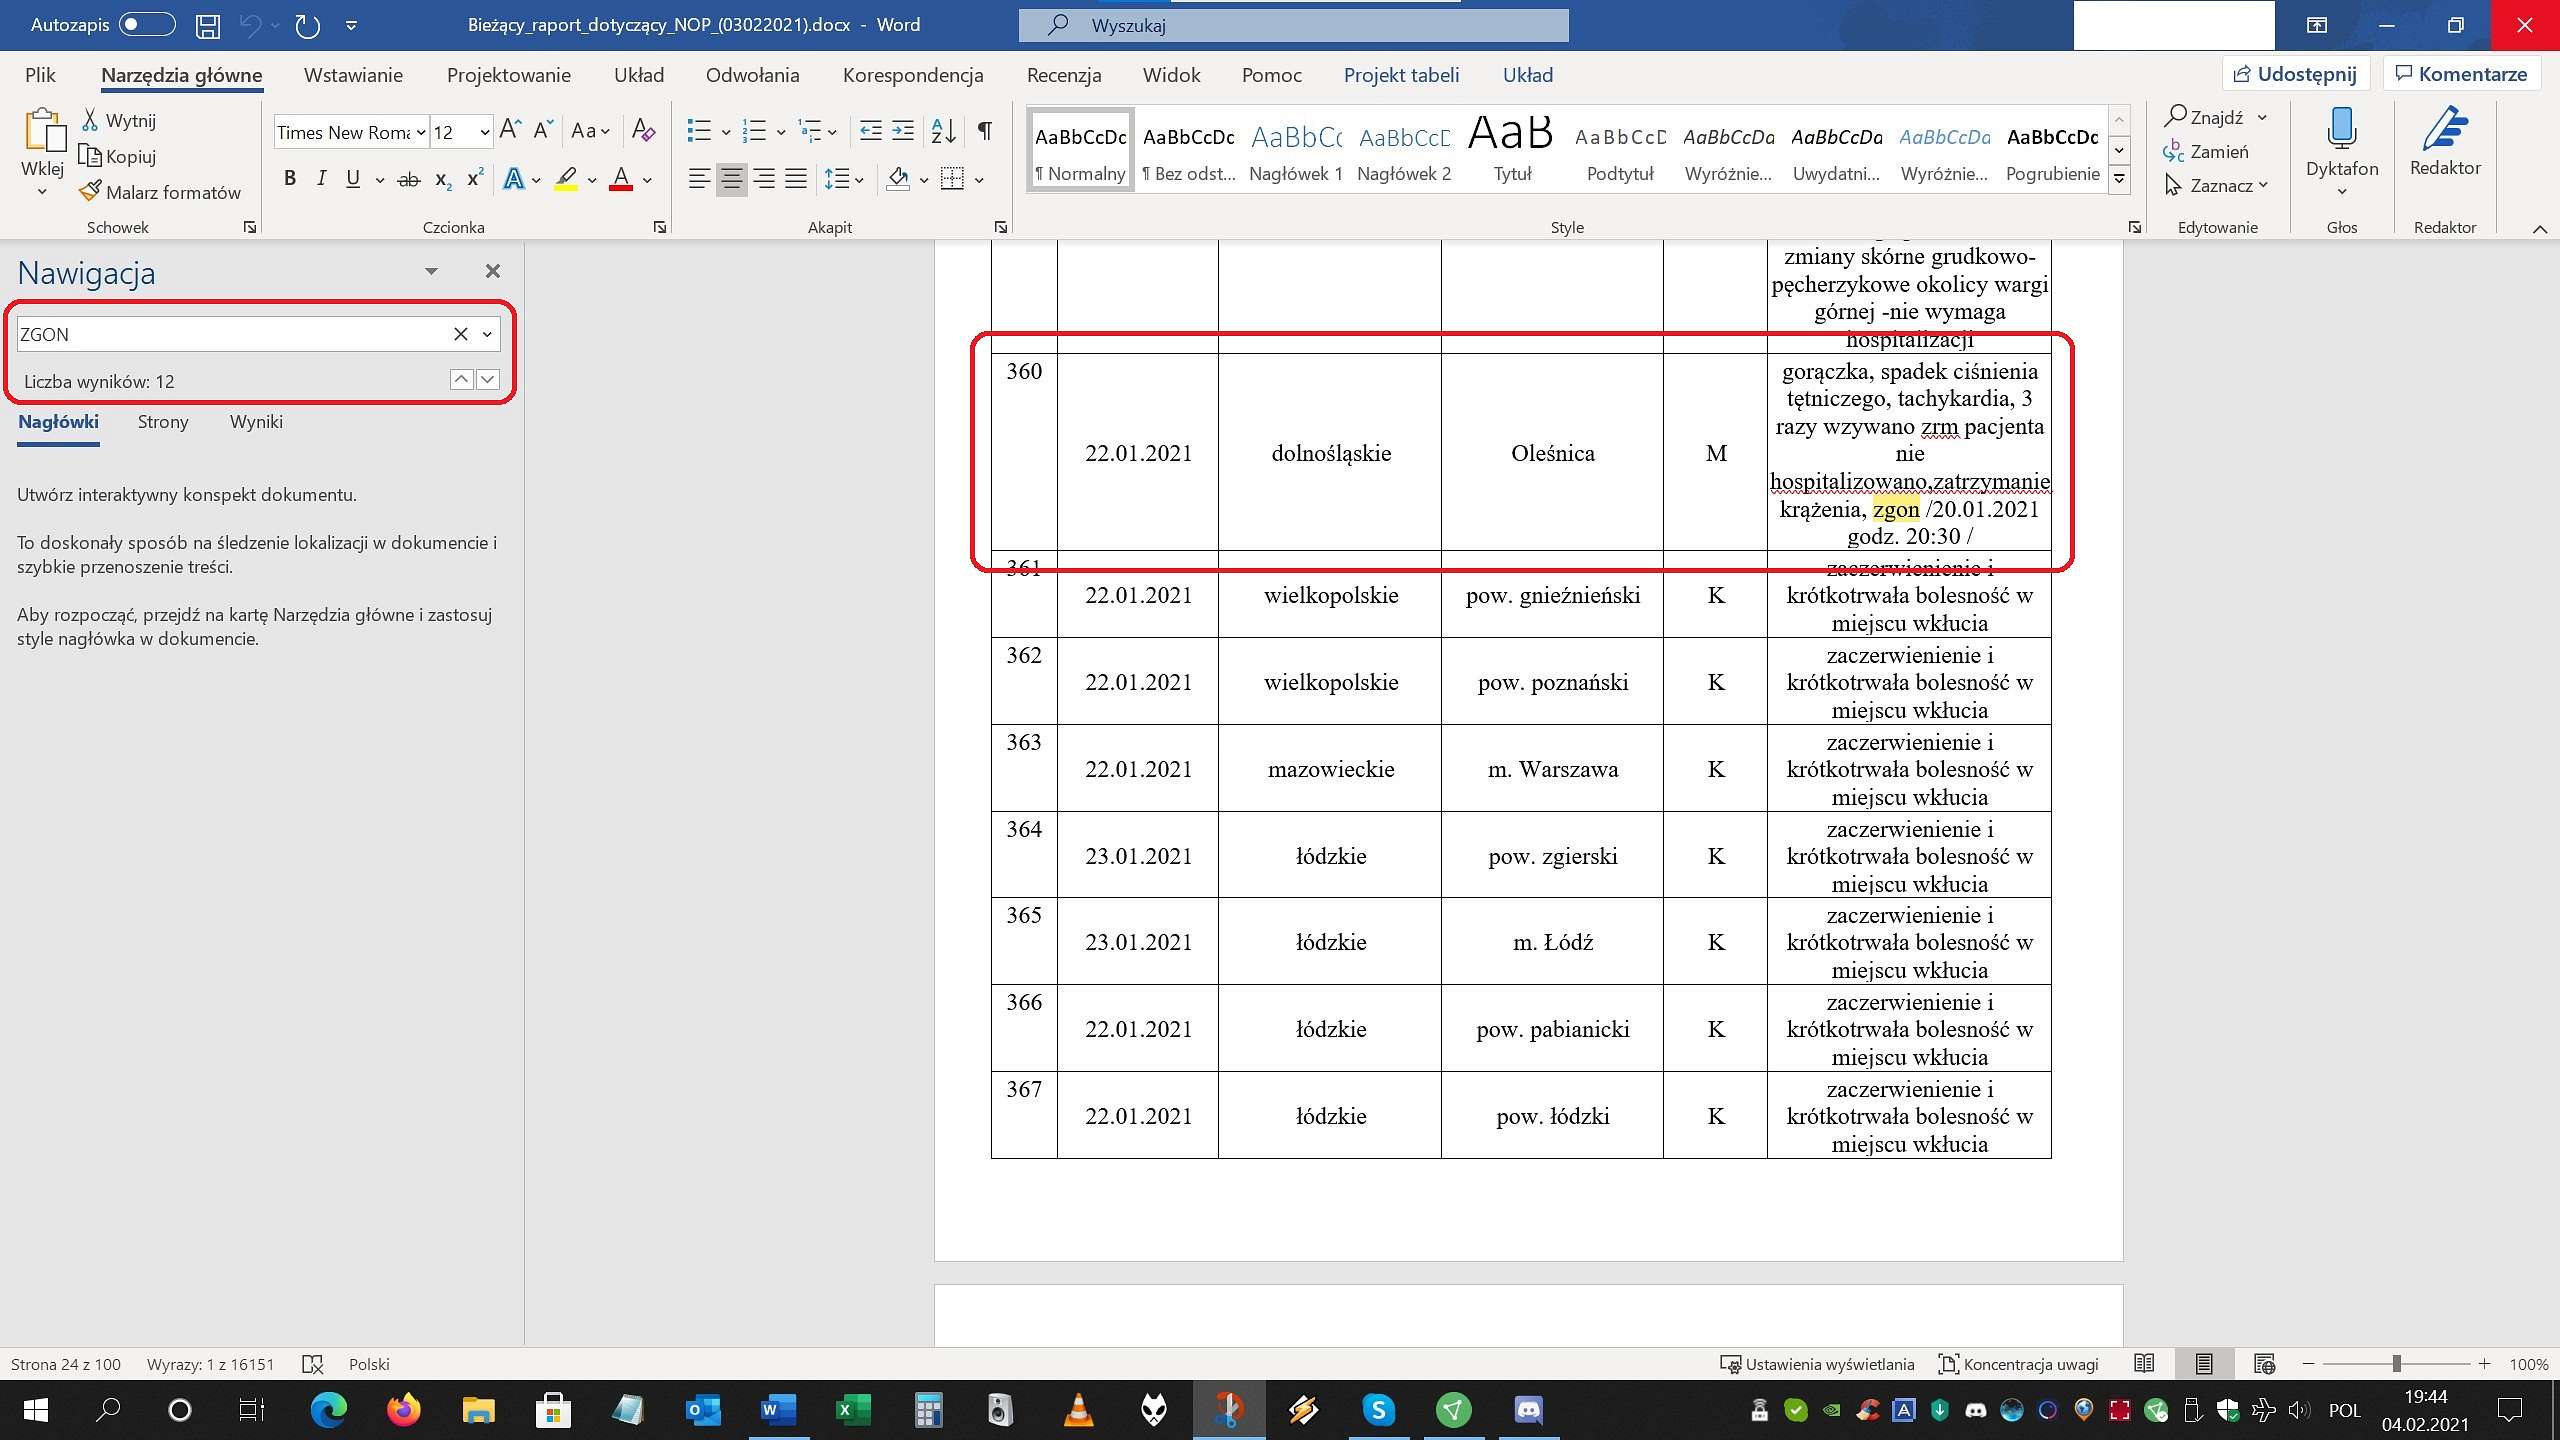Toggle superscript formatting

[475, 179]
